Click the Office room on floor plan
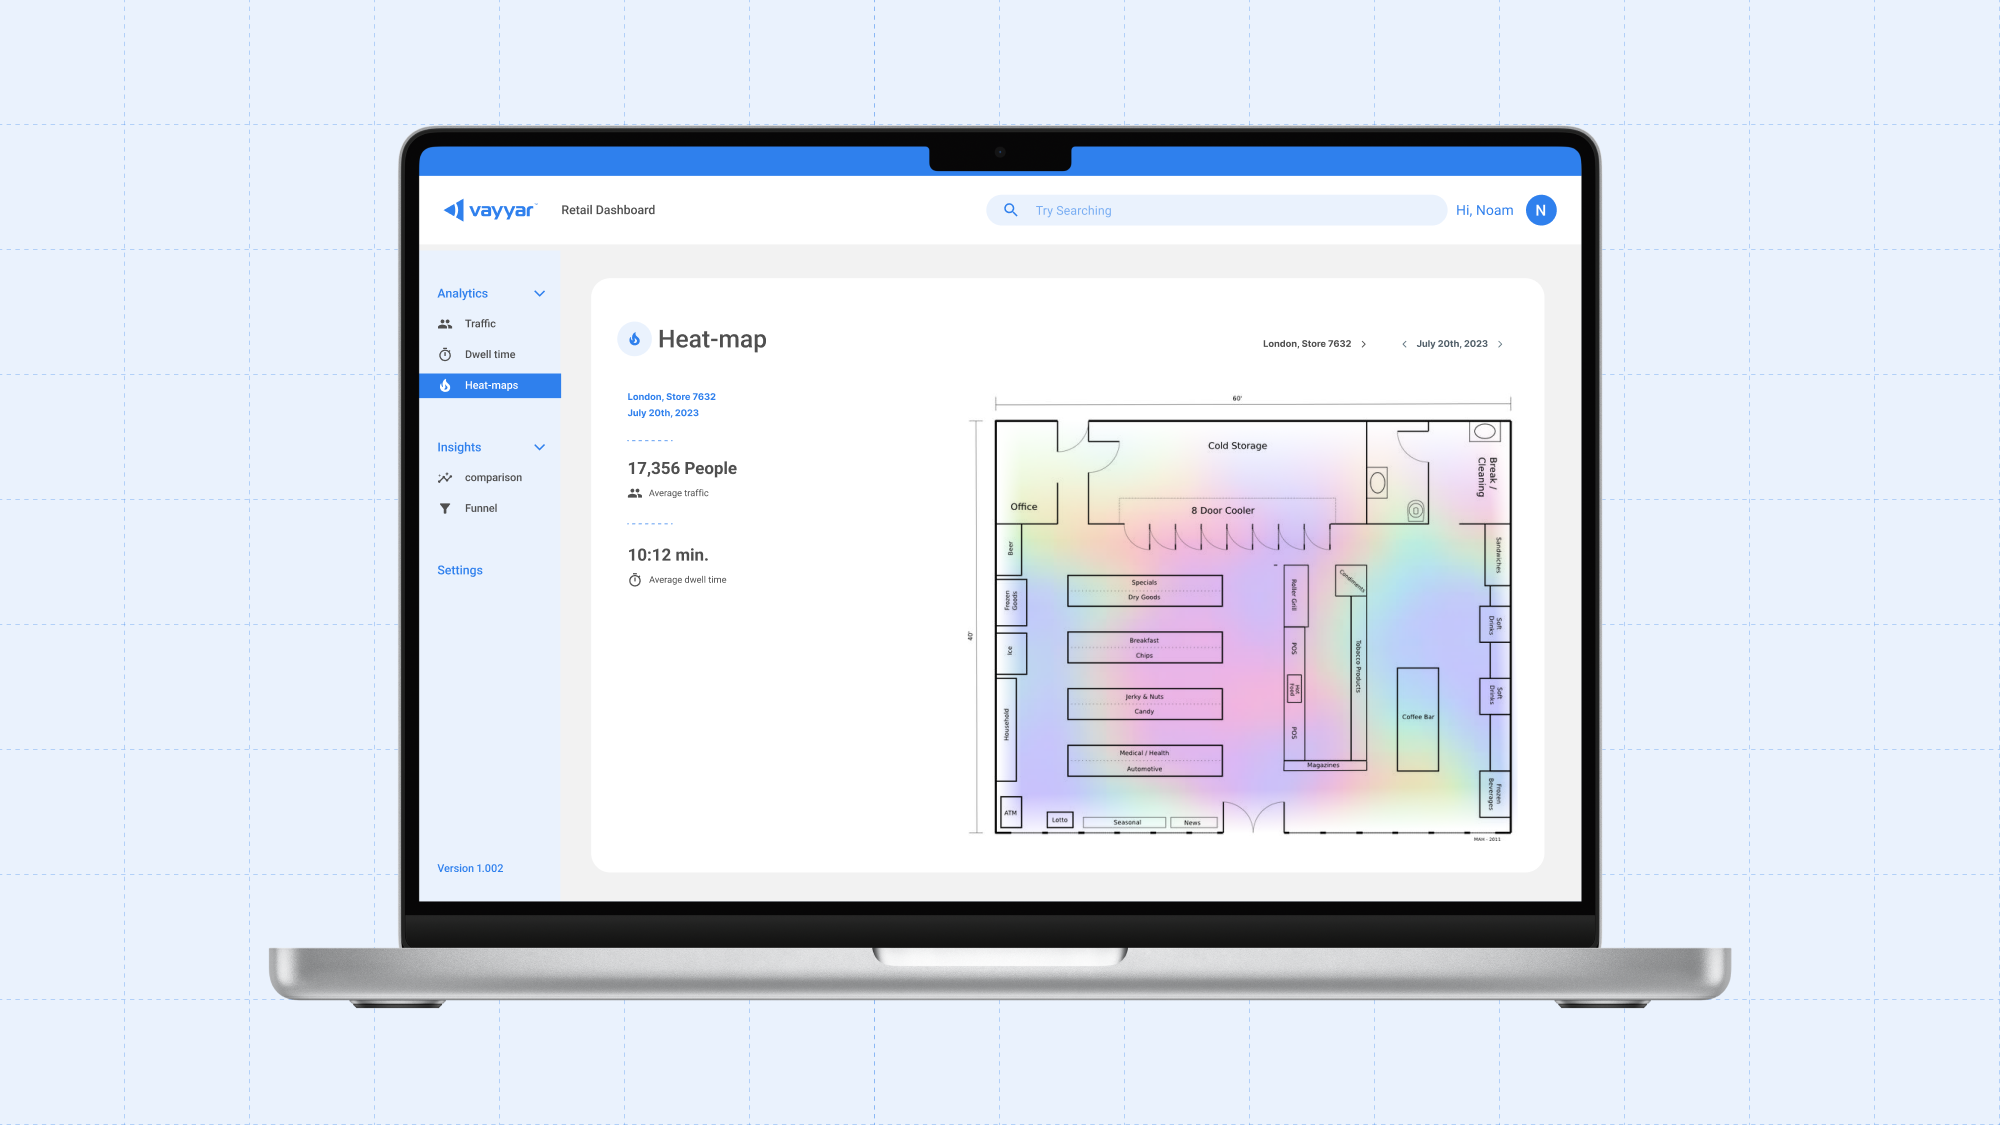The image size is (2000, 1125). pos(1024,507)
